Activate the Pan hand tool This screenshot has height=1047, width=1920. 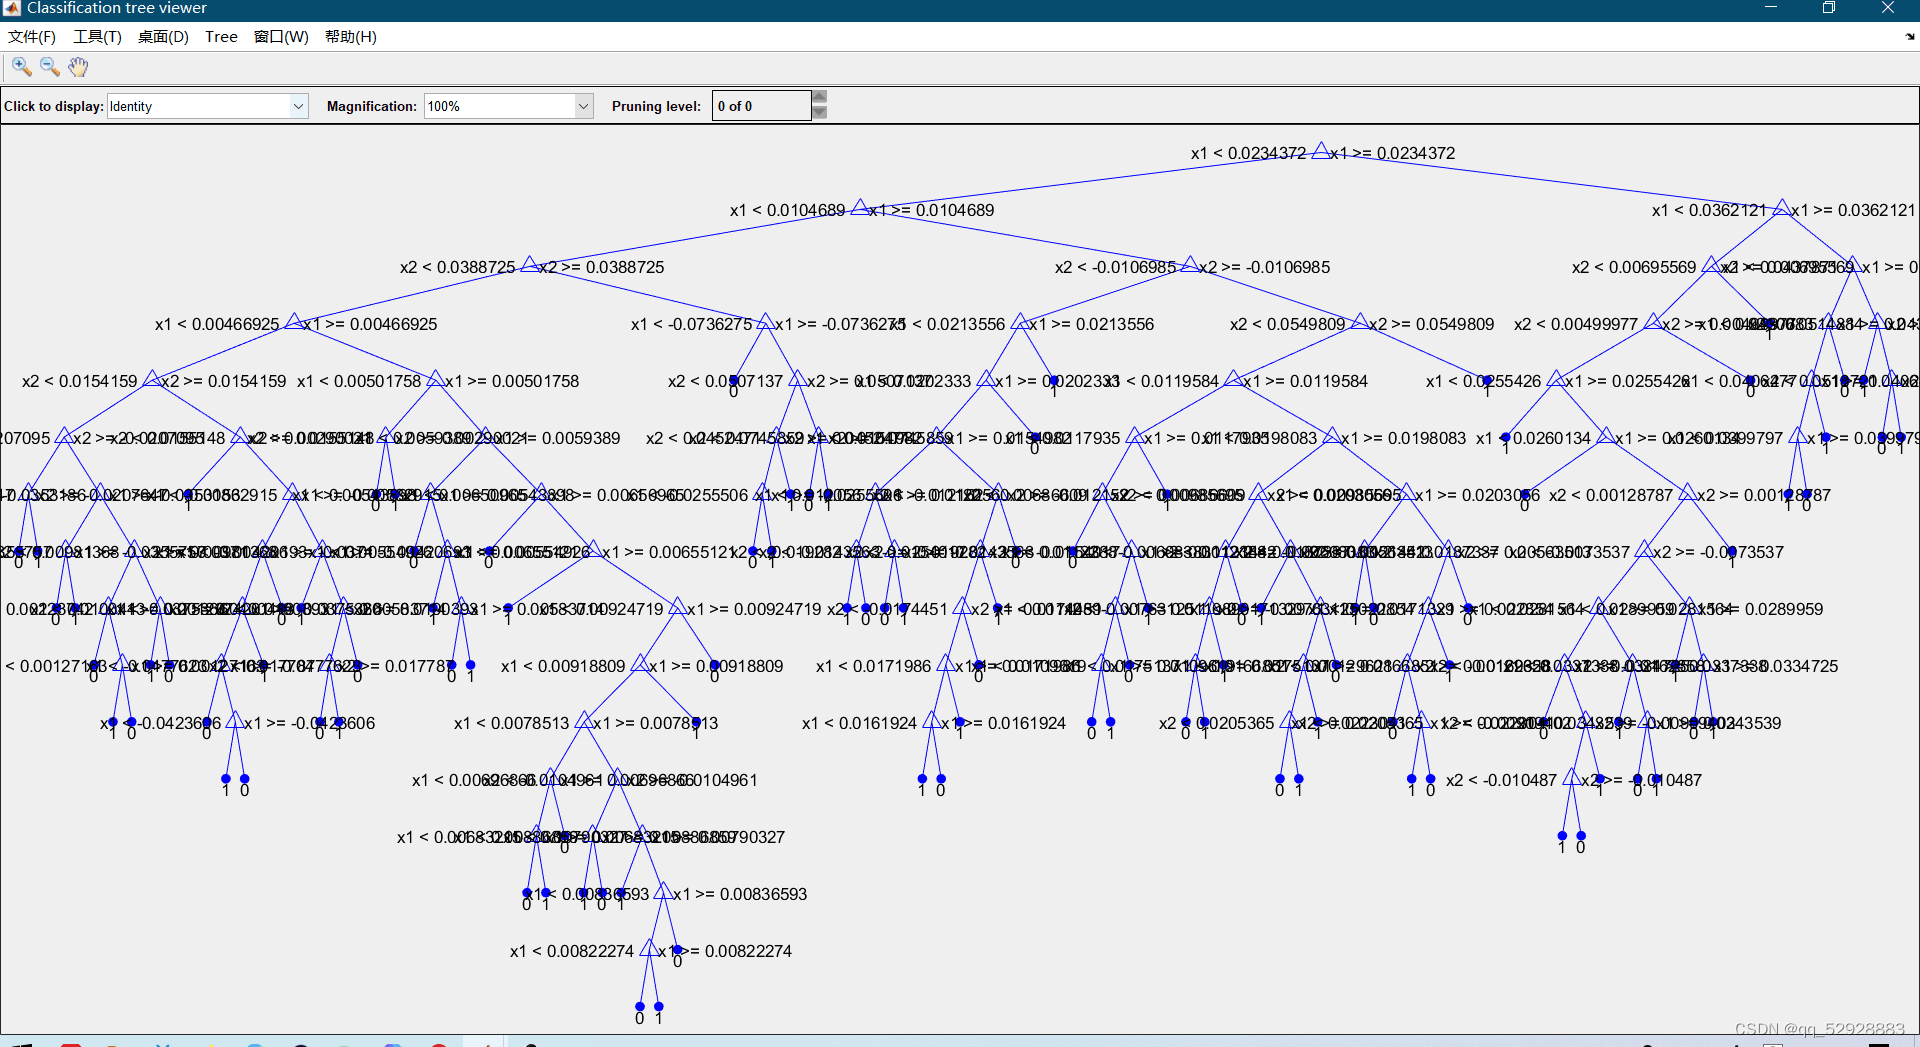pos(78,67)
